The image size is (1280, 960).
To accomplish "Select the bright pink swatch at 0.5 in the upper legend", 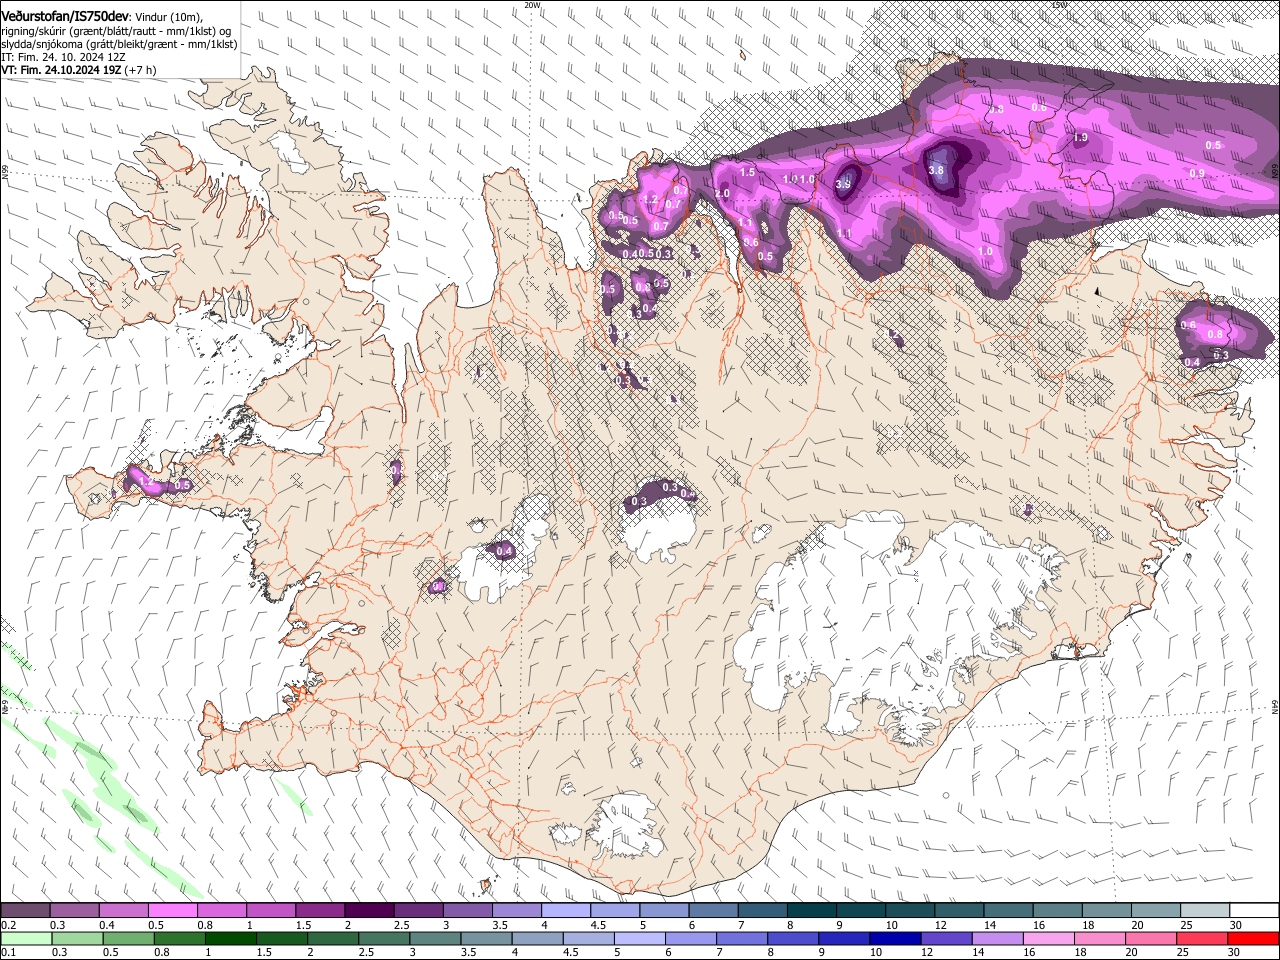I will click(172, 911).
